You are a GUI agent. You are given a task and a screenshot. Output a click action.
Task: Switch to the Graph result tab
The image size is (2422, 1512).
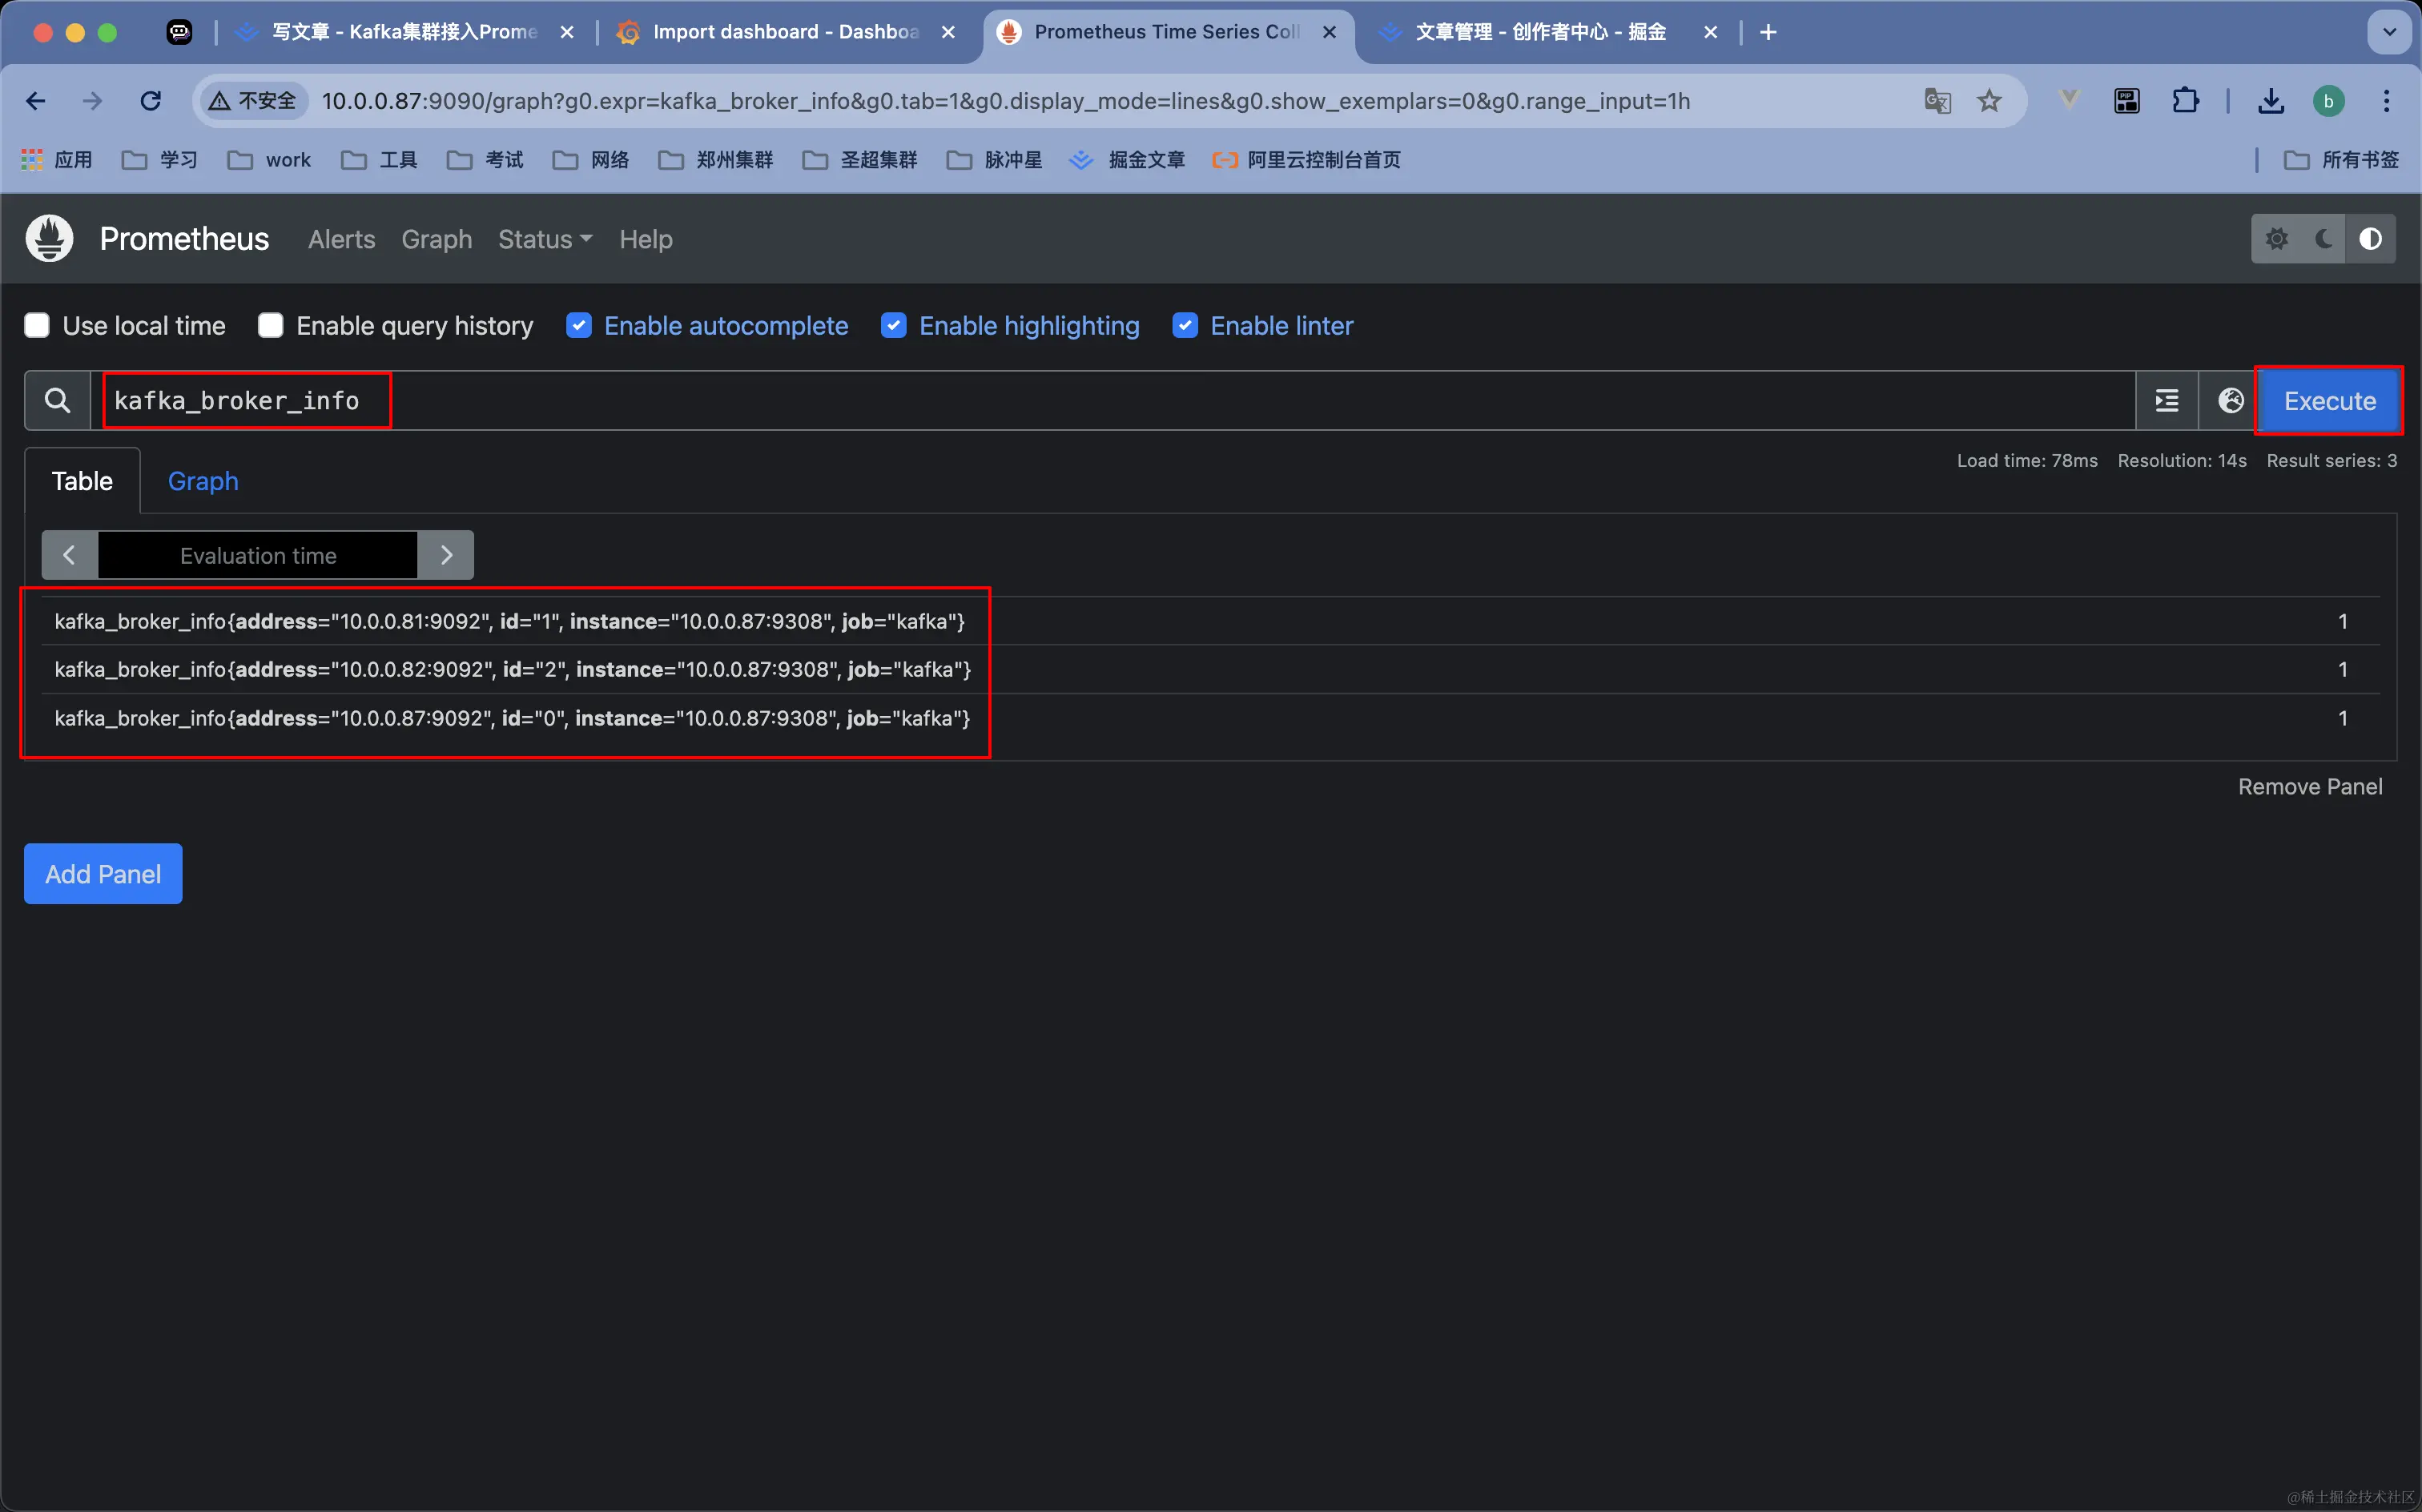tap(203, 481)
